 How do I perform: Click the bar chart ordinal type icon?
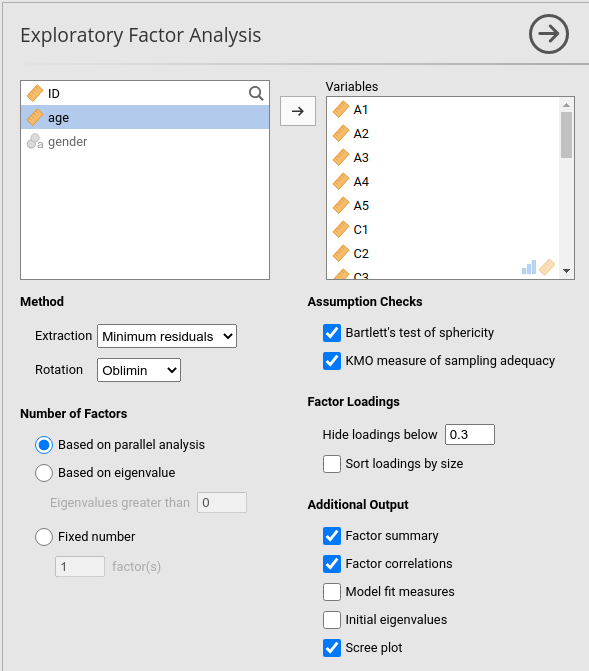coord(529,267)
